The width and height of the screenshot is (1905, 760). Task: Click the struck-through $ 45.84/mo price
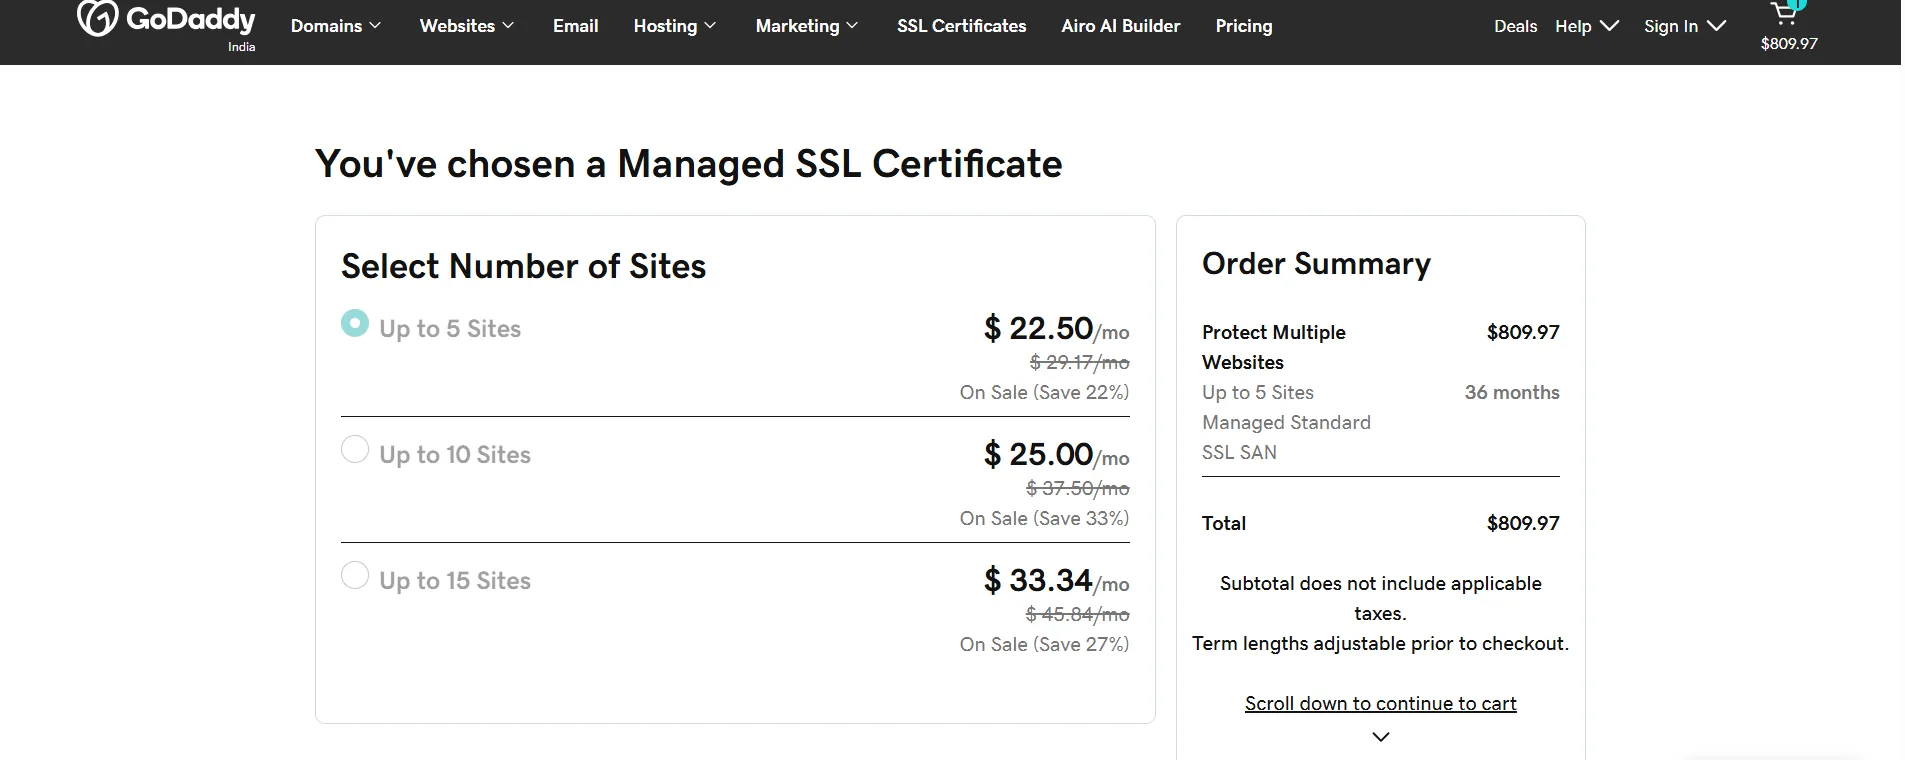pyautogui.click(x=1078, y=614)
